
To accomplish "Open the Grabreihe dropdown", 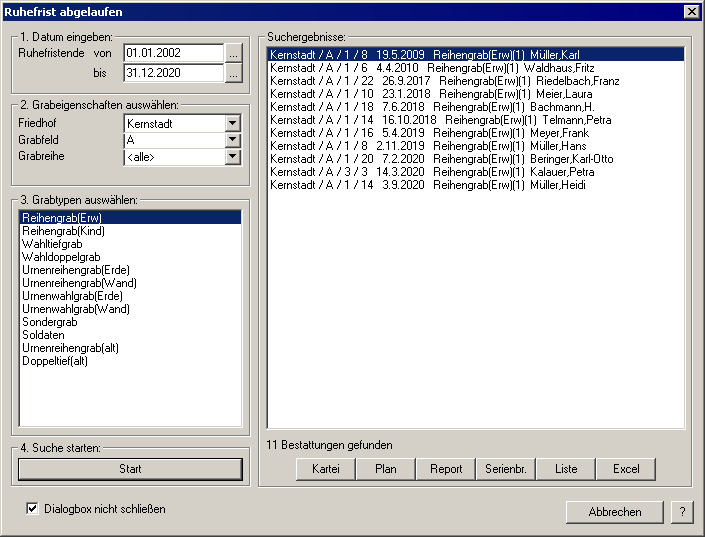I will click(232, 157).
